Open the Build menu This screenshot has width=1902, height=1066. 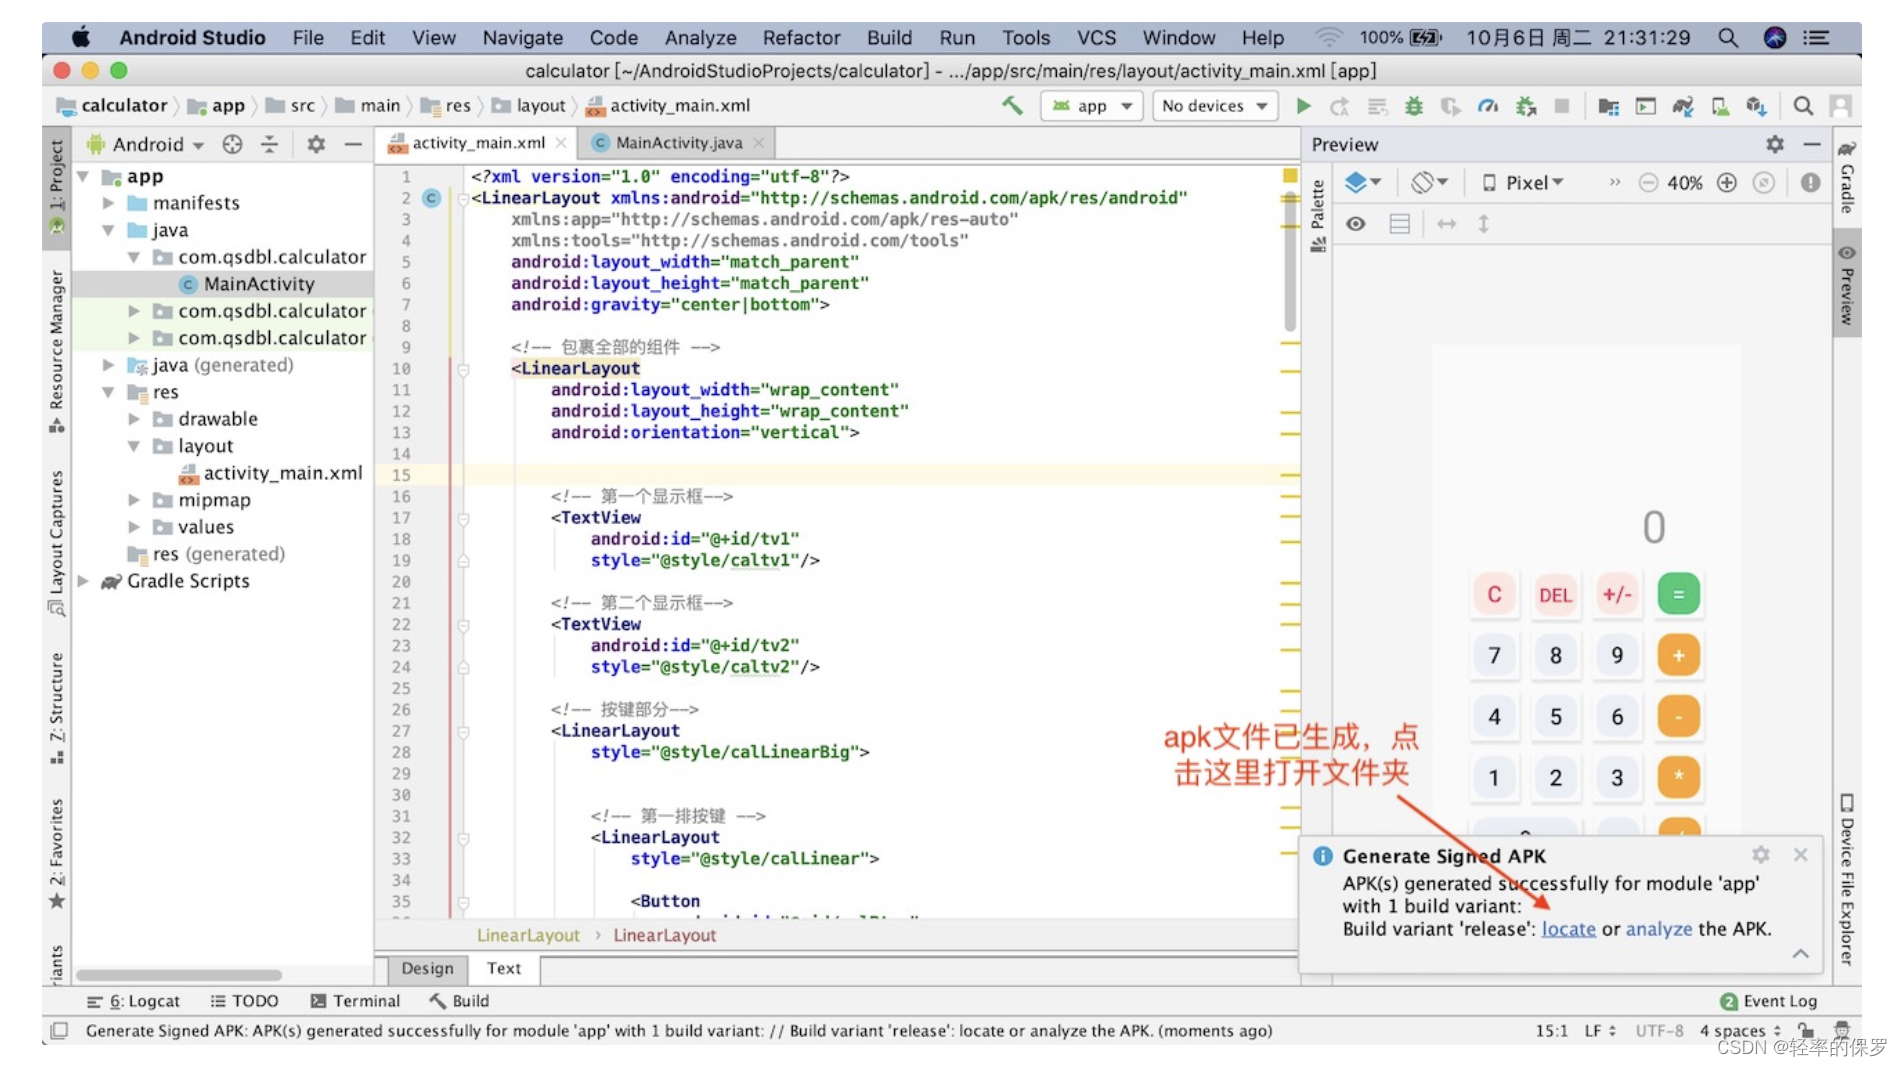[889, 38]
